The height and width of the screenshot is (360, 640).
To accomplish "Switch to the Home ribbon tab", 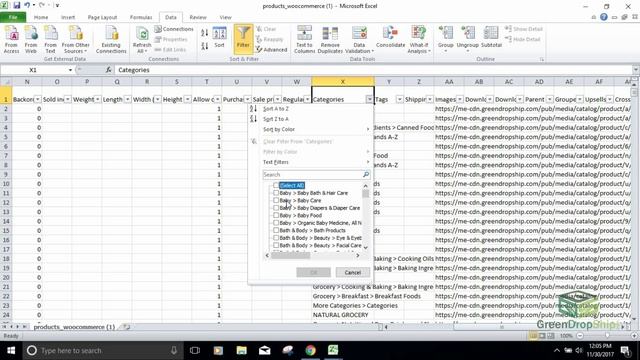I will pos(41,17).
